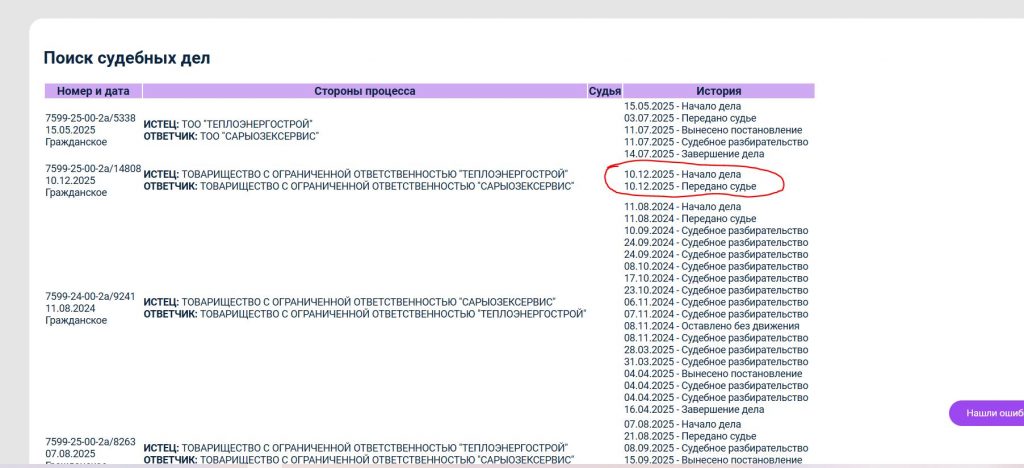The image size is (1024, 468).
Task: Click the 'Номер и дата' column header
Action: [93, 91]
